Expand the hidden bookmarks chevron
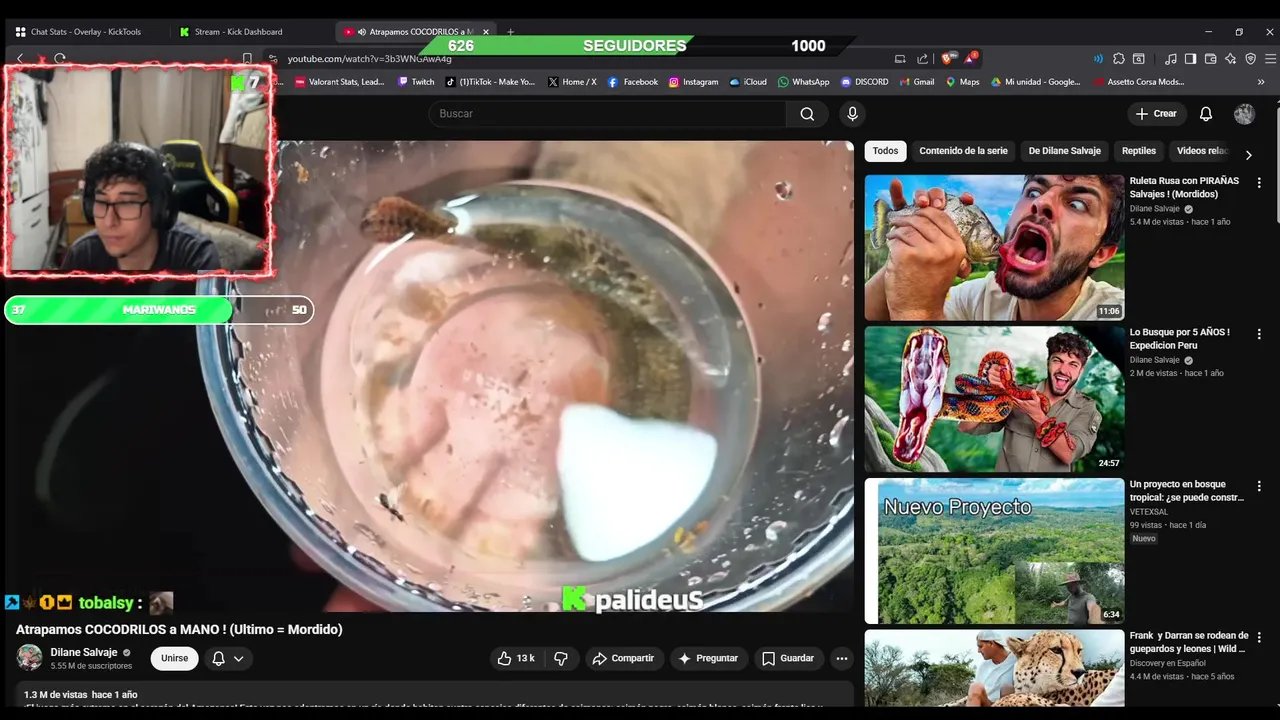 [x=1261, y=82]
